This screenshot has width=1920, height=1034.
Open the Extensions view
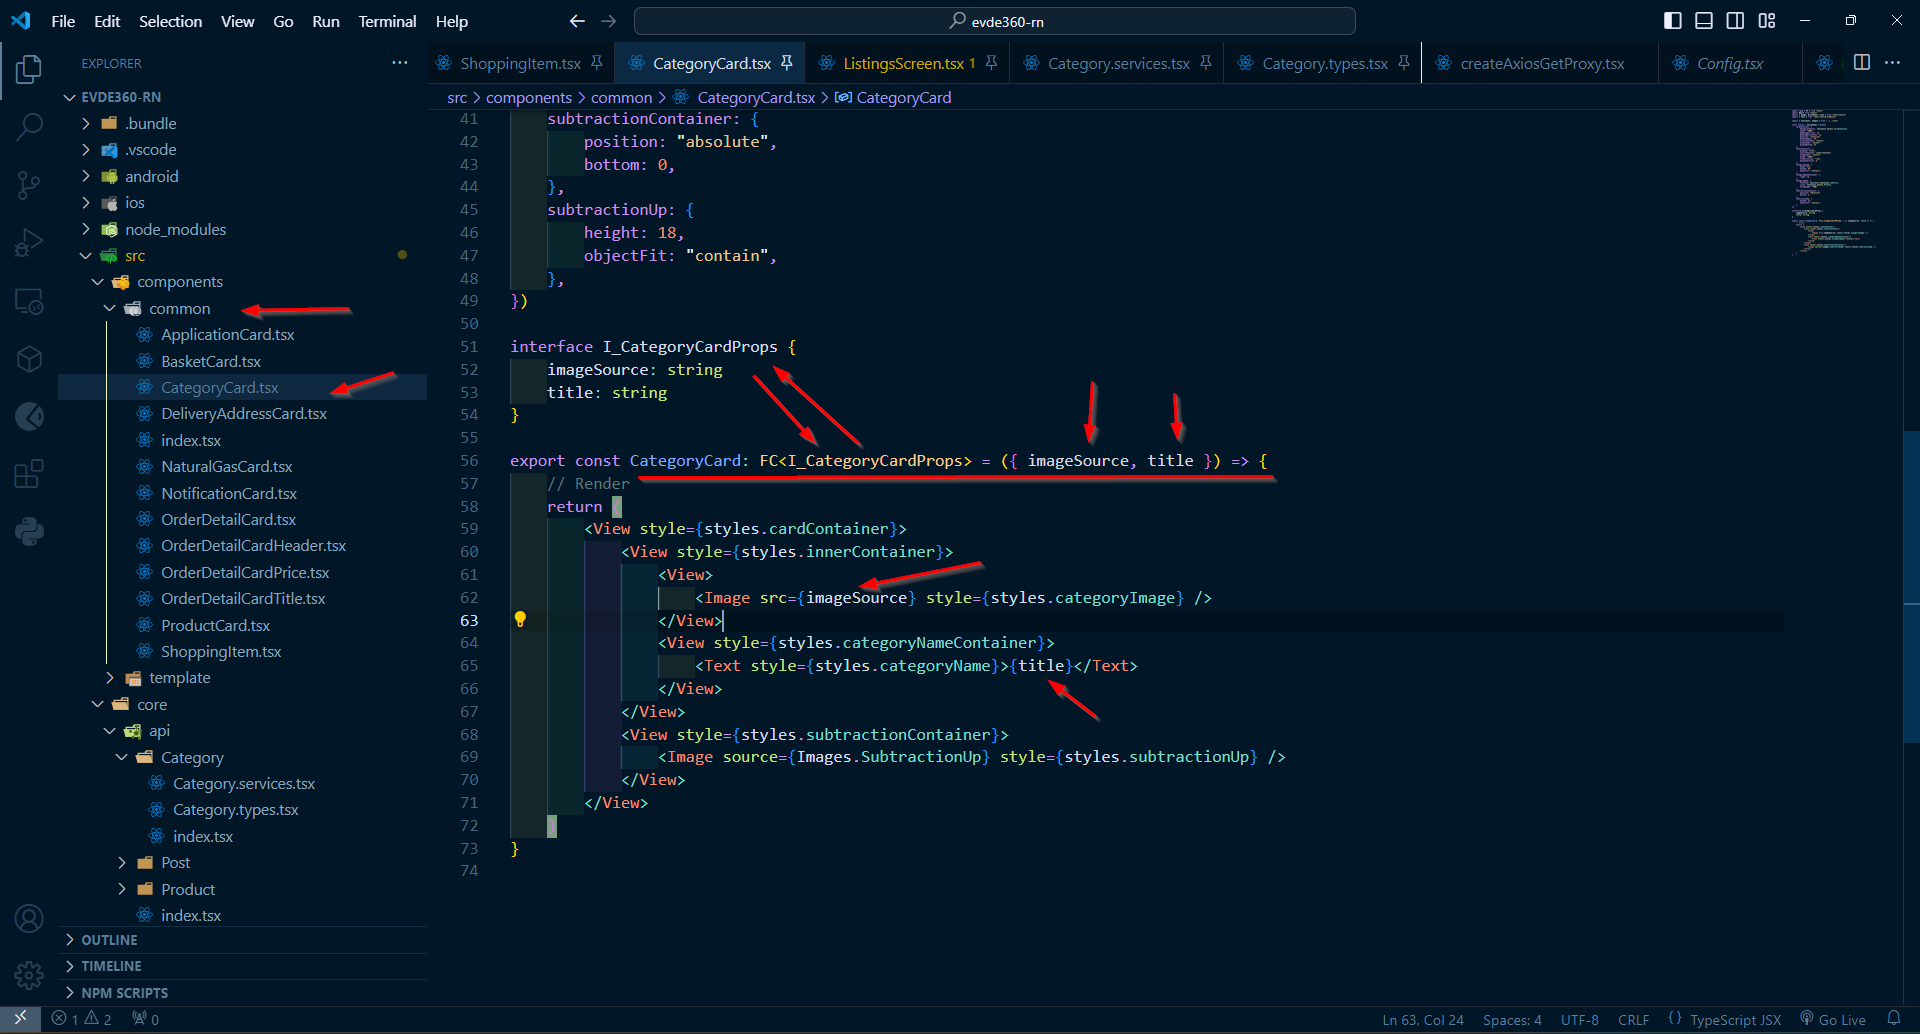(x=29, y=473)
